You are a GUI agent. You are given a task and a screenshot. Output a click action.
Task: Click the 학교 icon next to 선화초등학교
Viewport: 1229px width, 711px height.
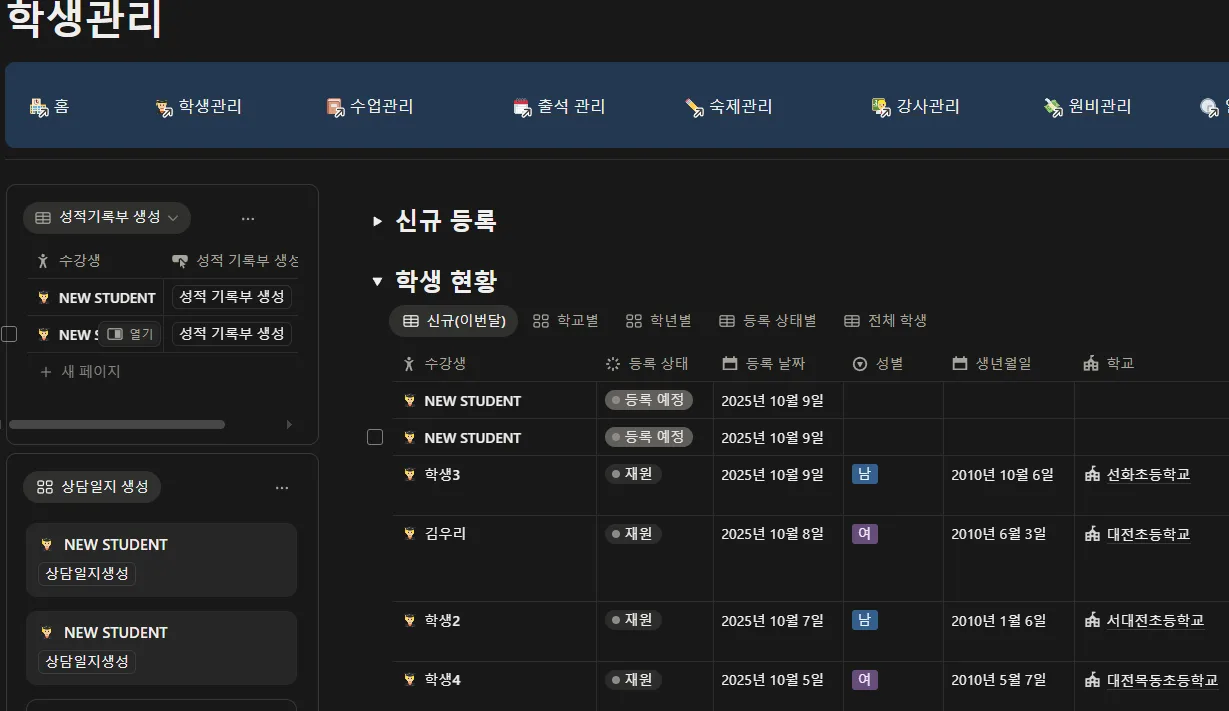click(x=1091, y=475)
